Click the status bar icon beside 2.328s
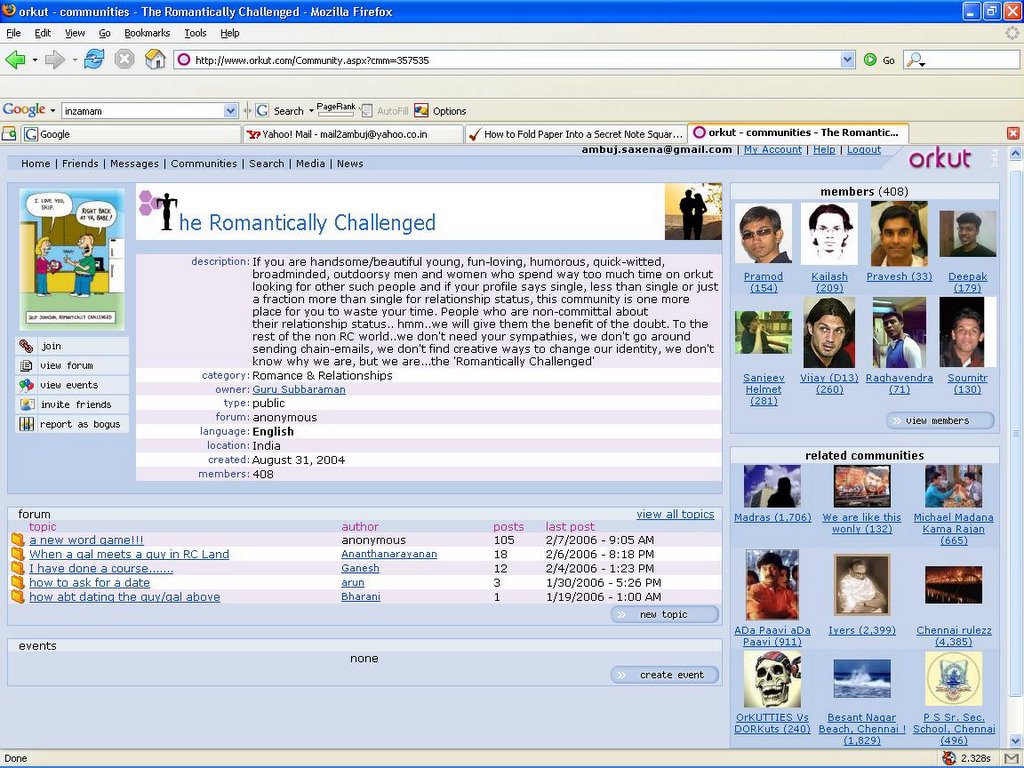Screen dimensions: 1024x768 [x=949, y=758]
